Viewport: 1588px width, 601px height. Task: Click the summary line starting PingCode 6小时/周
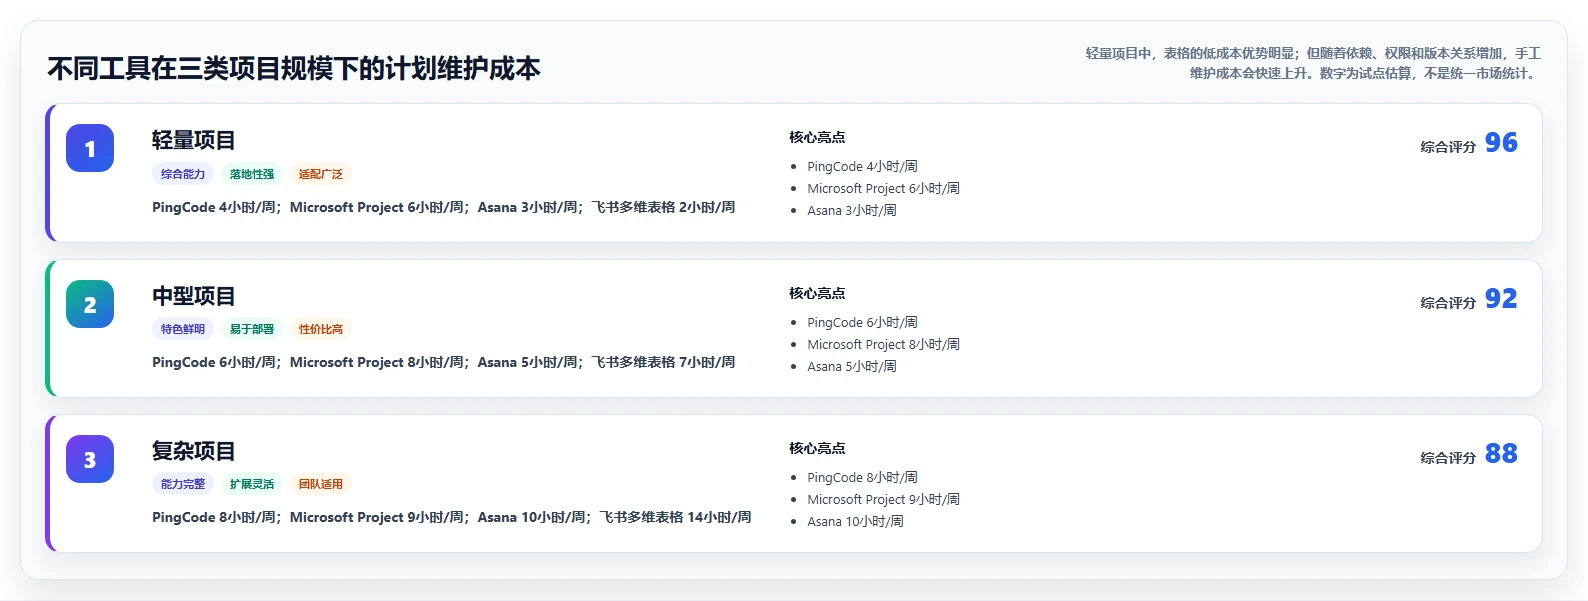(x=443, y=362)
